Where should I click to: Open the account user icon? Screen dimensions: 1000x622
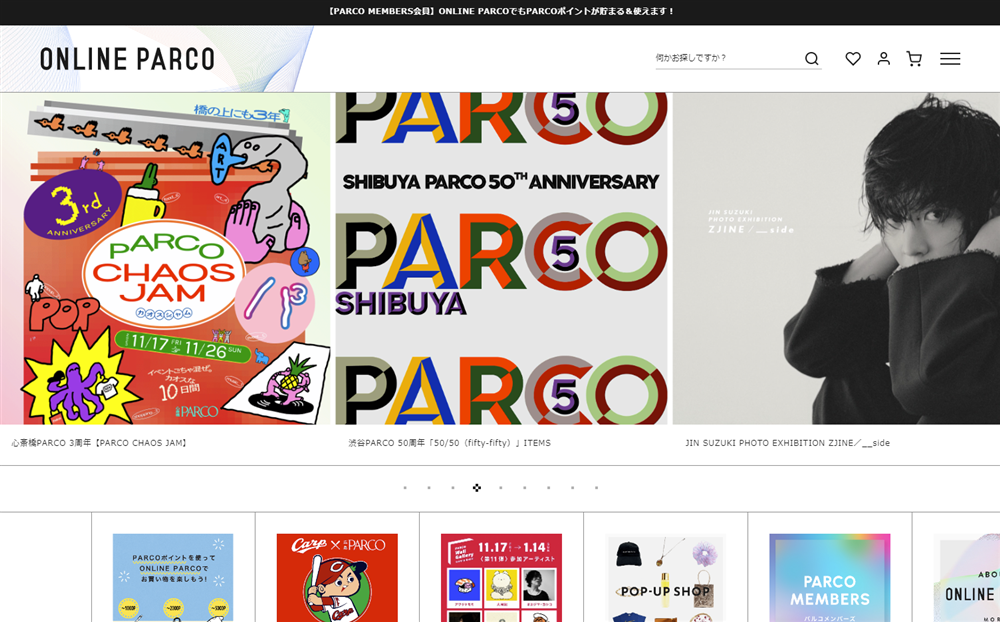[x=883, y=59]
